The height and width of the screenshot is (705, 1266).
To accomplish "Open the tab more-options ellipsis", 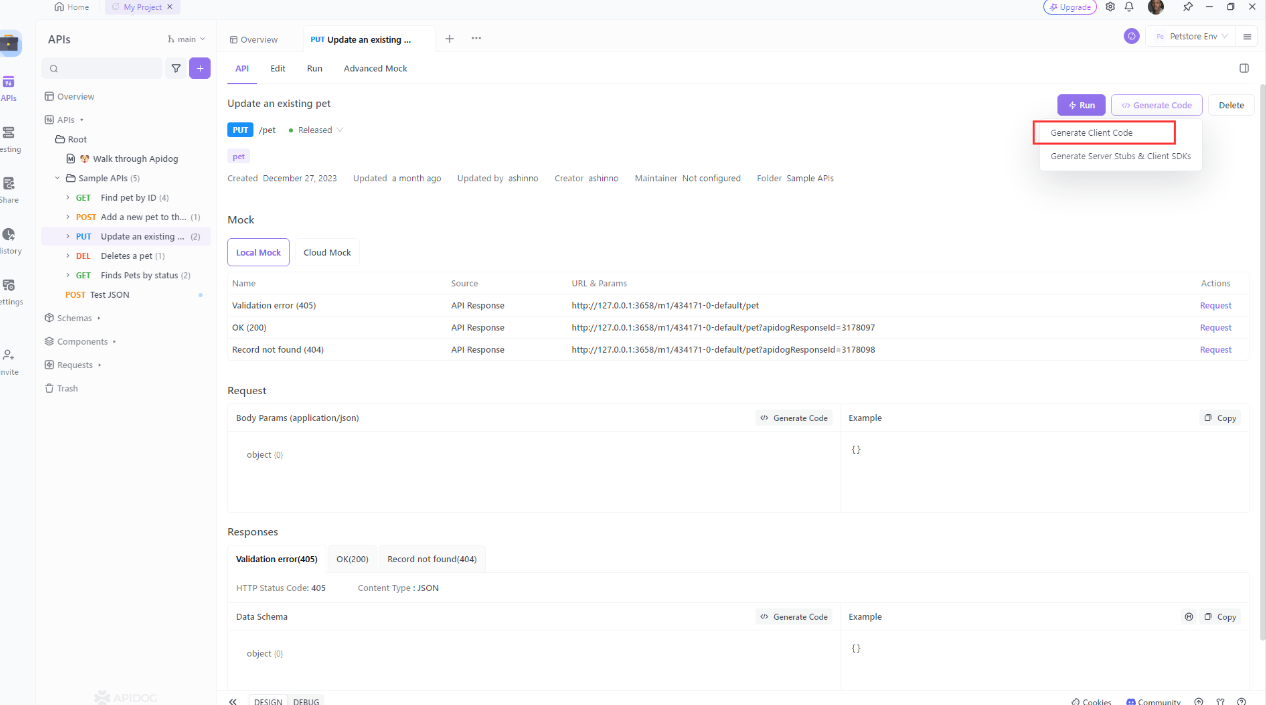I will [x=476, y=39].
